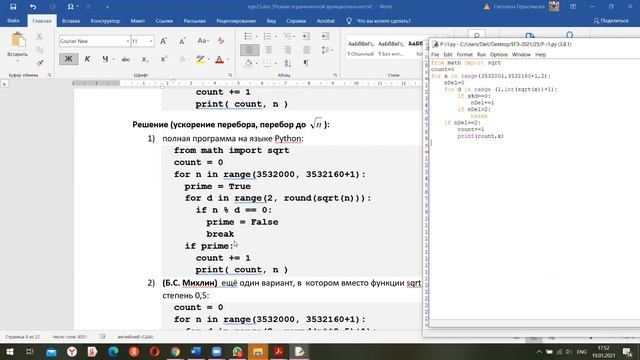
Task: Open the Format menu in IDLE window
Action: coord(464,55)
